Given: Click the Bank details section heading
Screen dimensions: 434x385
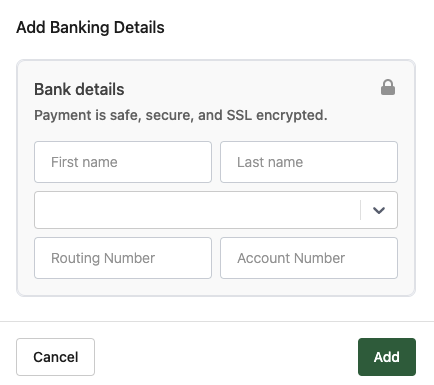Looking at the screenshot, I should (x=79, y=89).
